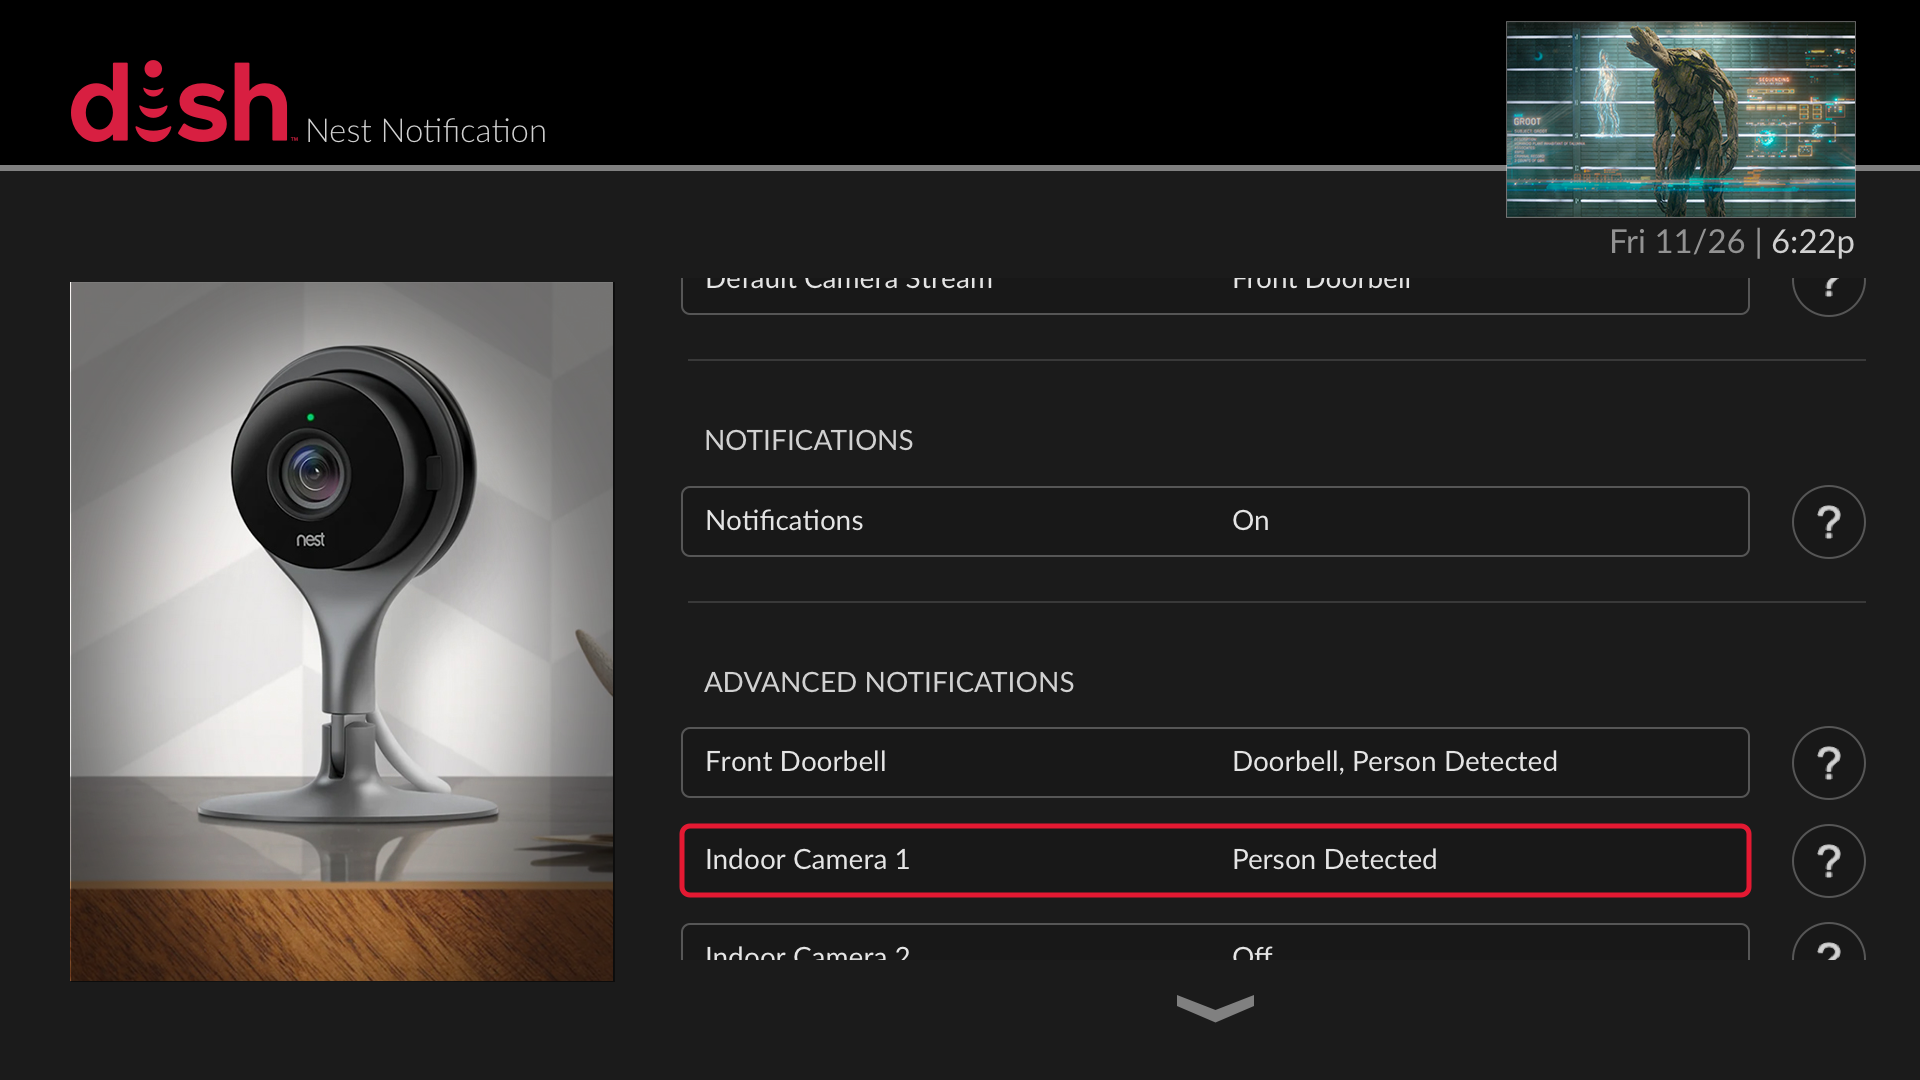Viewport: 1920px width, 1080px height.
Task: Click the down chevron to show more settings
Action: click(x=1215, y=1008)
